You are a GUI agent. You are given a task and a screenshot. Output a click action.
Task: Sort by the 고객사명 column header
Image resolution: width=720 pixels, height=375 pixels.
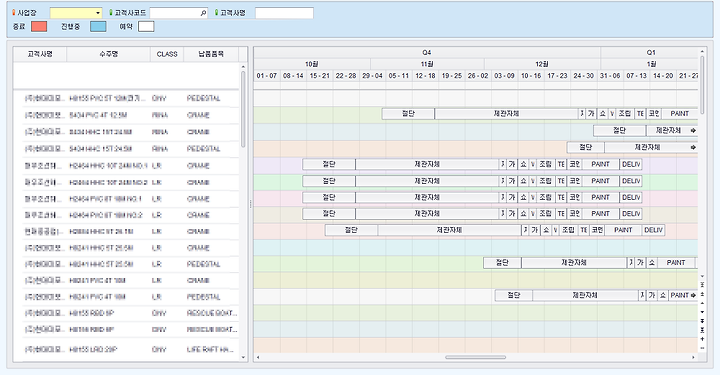coord(40,54)
